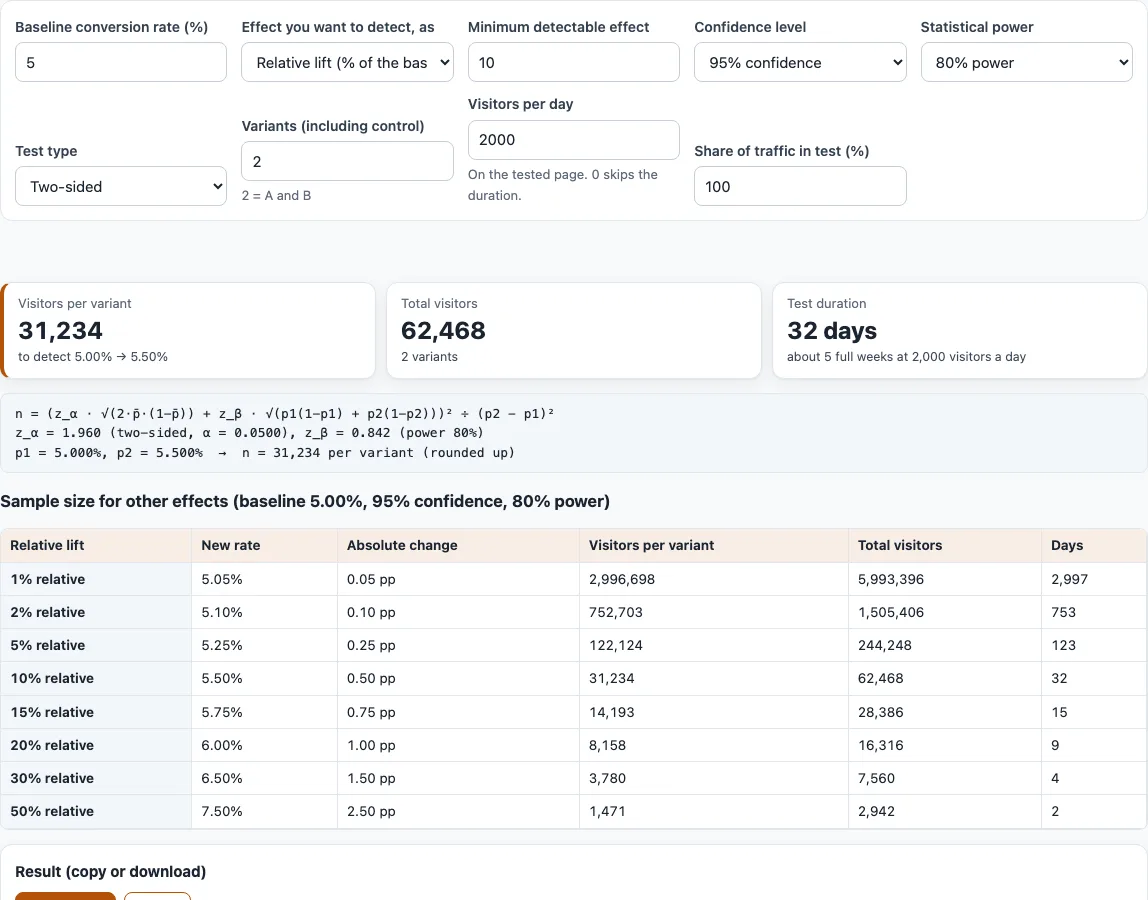Focus the Minimum detectable effect field
1148x900 pixels.
coord(573,62)
